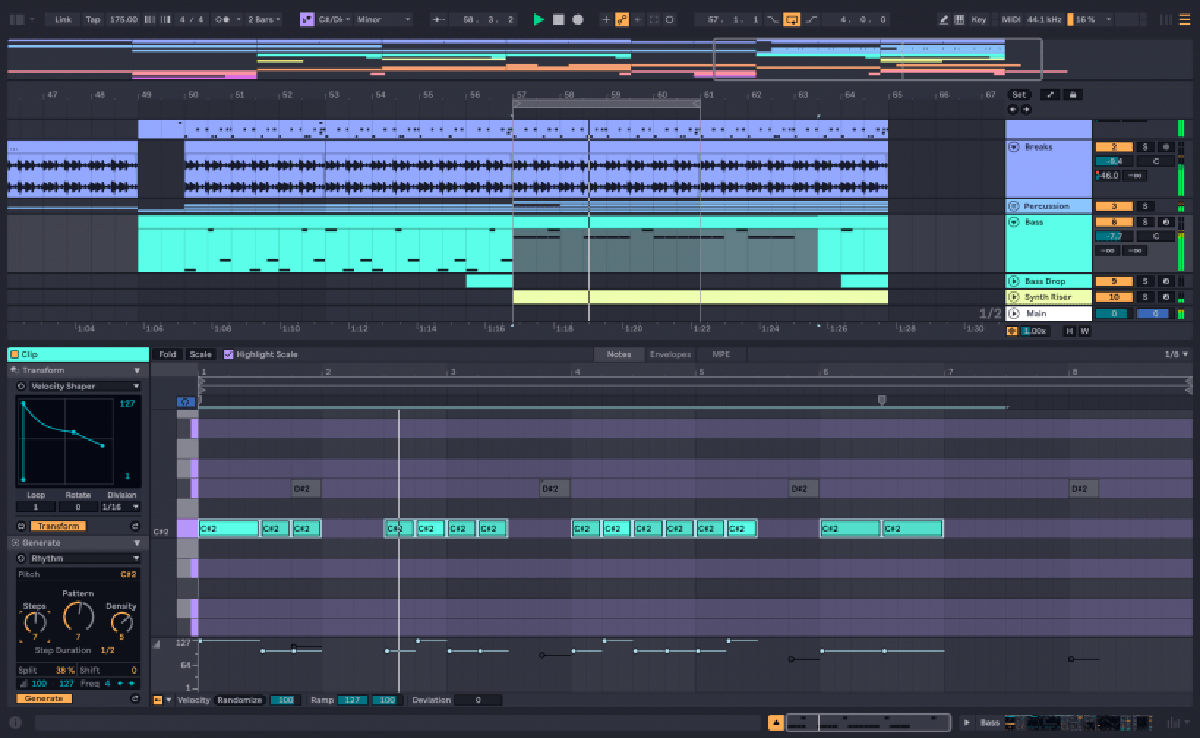The width and height of the screenshot is (1200, 738).
Task: Click the velocity Randomize button
Action: [240, 700]
